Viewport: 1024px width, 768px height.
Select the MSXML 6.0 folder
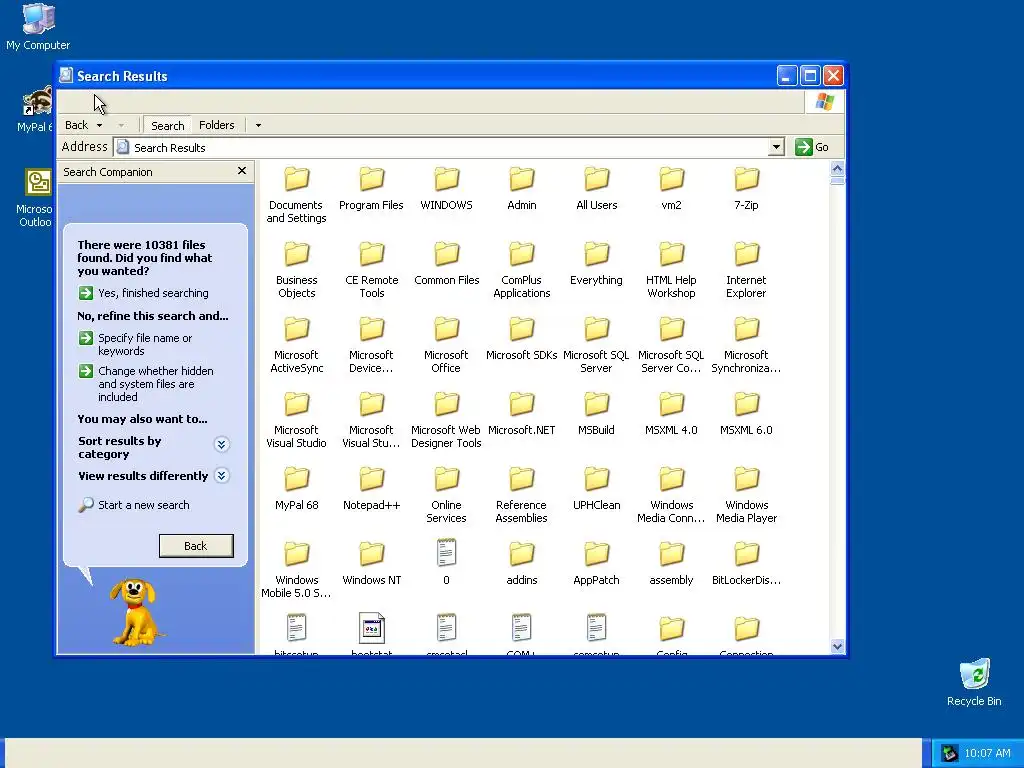coord(746,413)
